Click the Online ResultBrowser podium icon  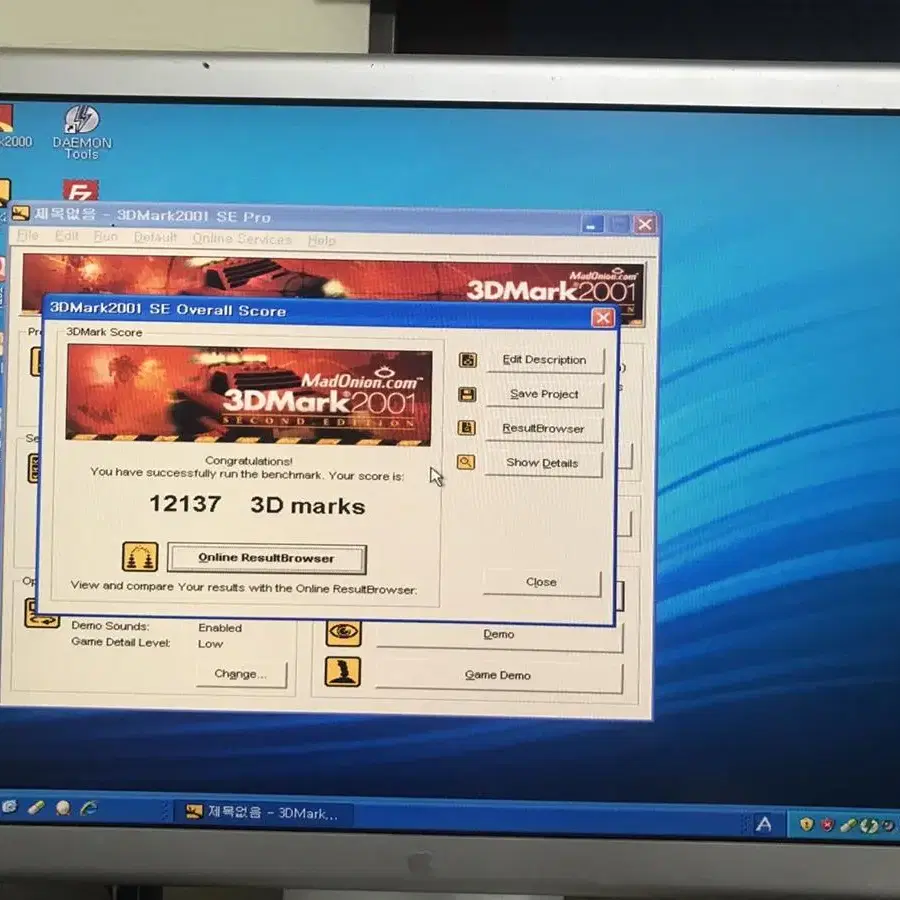140,556
